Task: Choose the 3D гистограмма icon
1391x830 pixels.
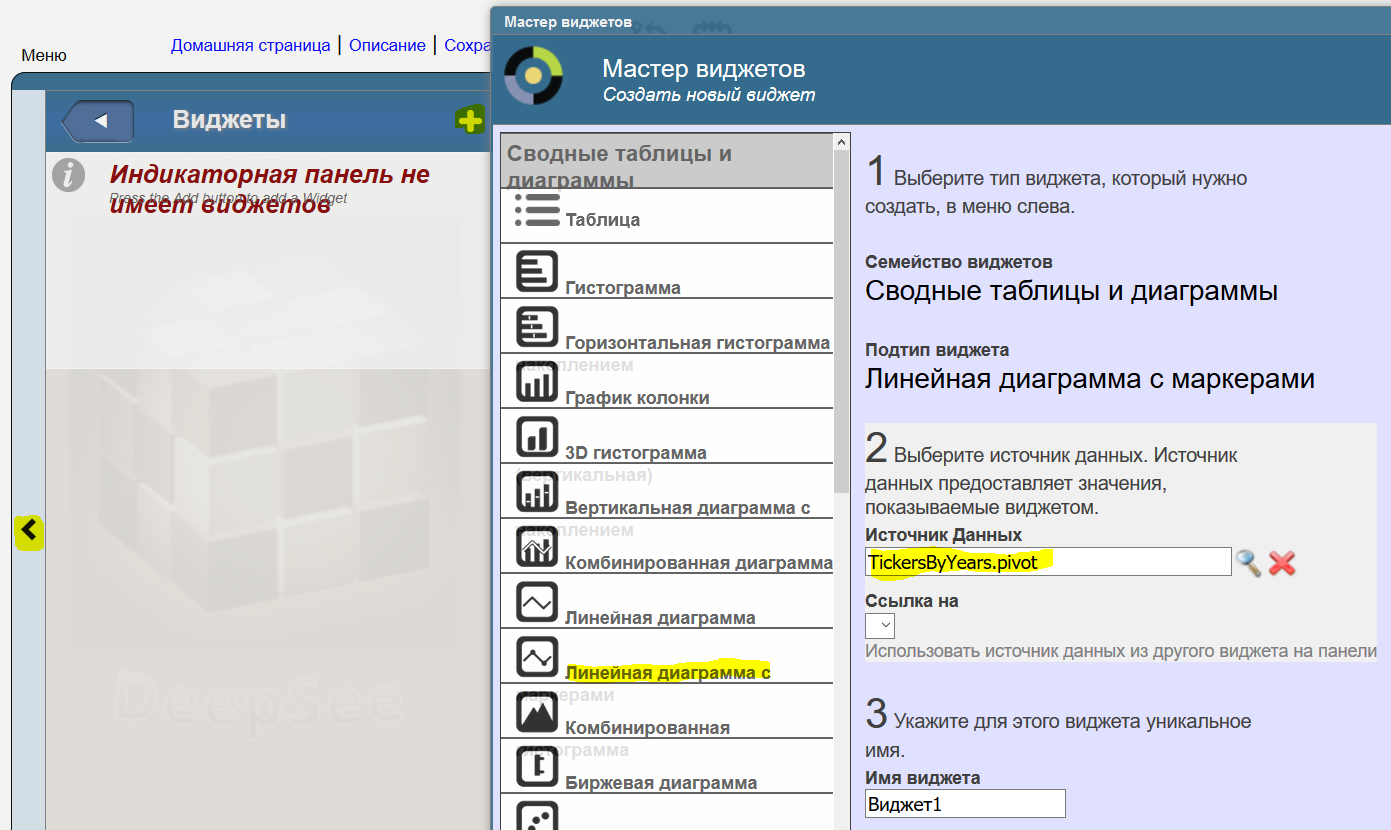Action: pos(537,436)
